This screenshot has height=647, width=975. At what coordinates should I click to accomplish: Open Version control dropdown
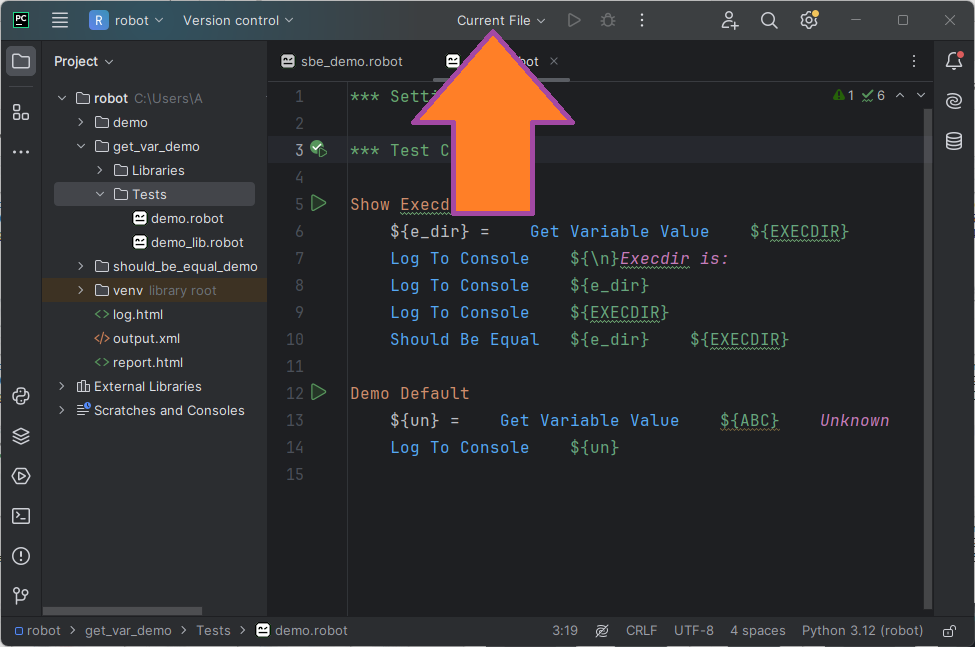point(238,21)
